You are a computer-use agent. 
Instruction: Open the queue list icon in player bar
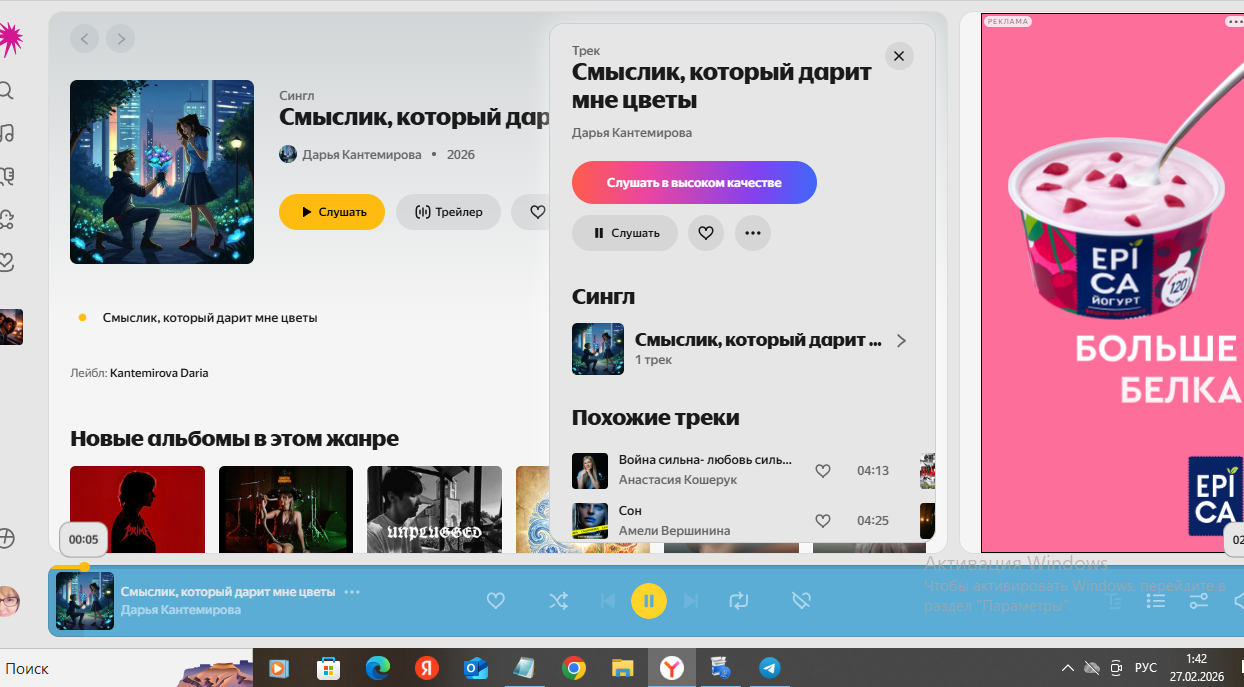pos(1155,601)
